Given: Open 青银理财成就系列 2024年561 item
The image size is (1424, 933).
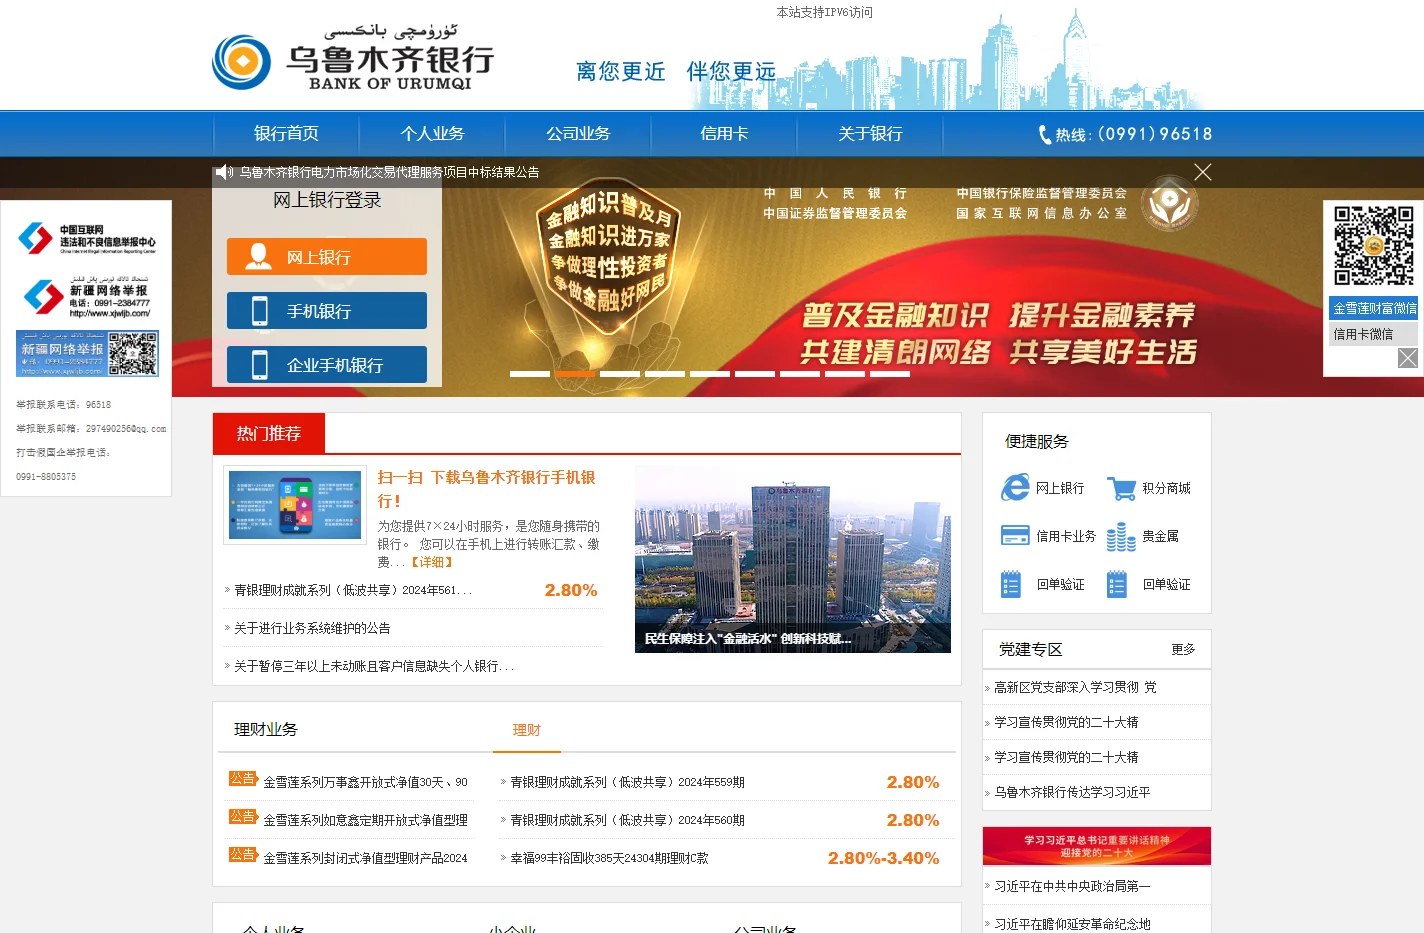Looking at the screenshot, I should pyautogui.click(x=352, y=590).
